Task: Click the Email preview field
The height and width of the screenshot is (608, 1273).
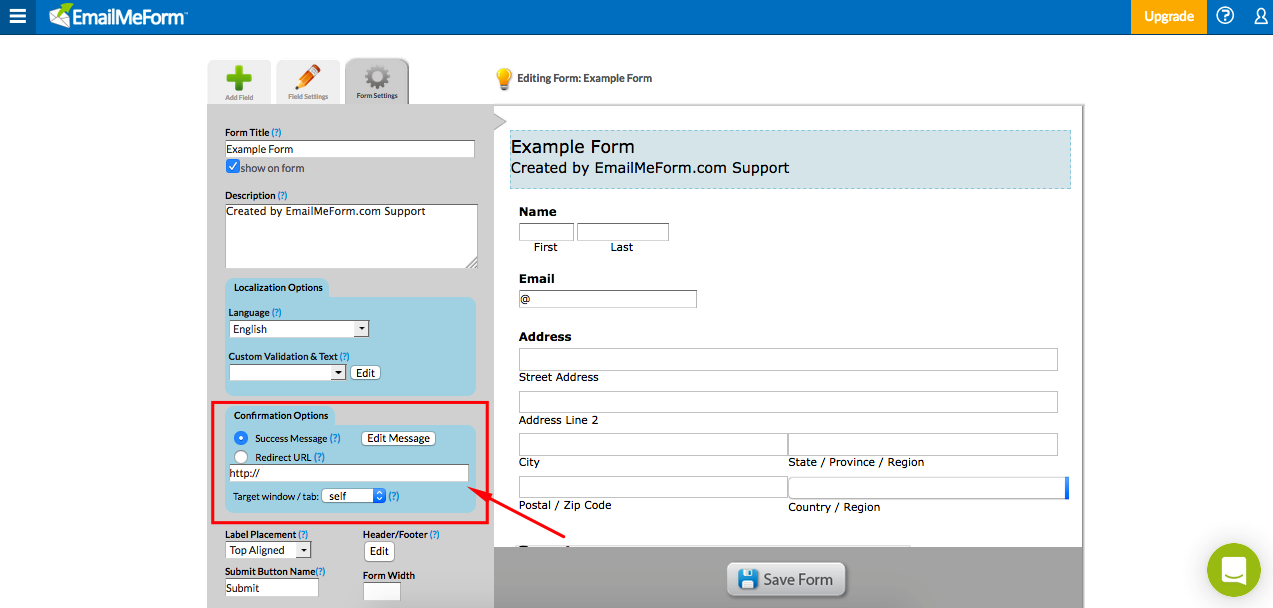Action: point(608,299)
